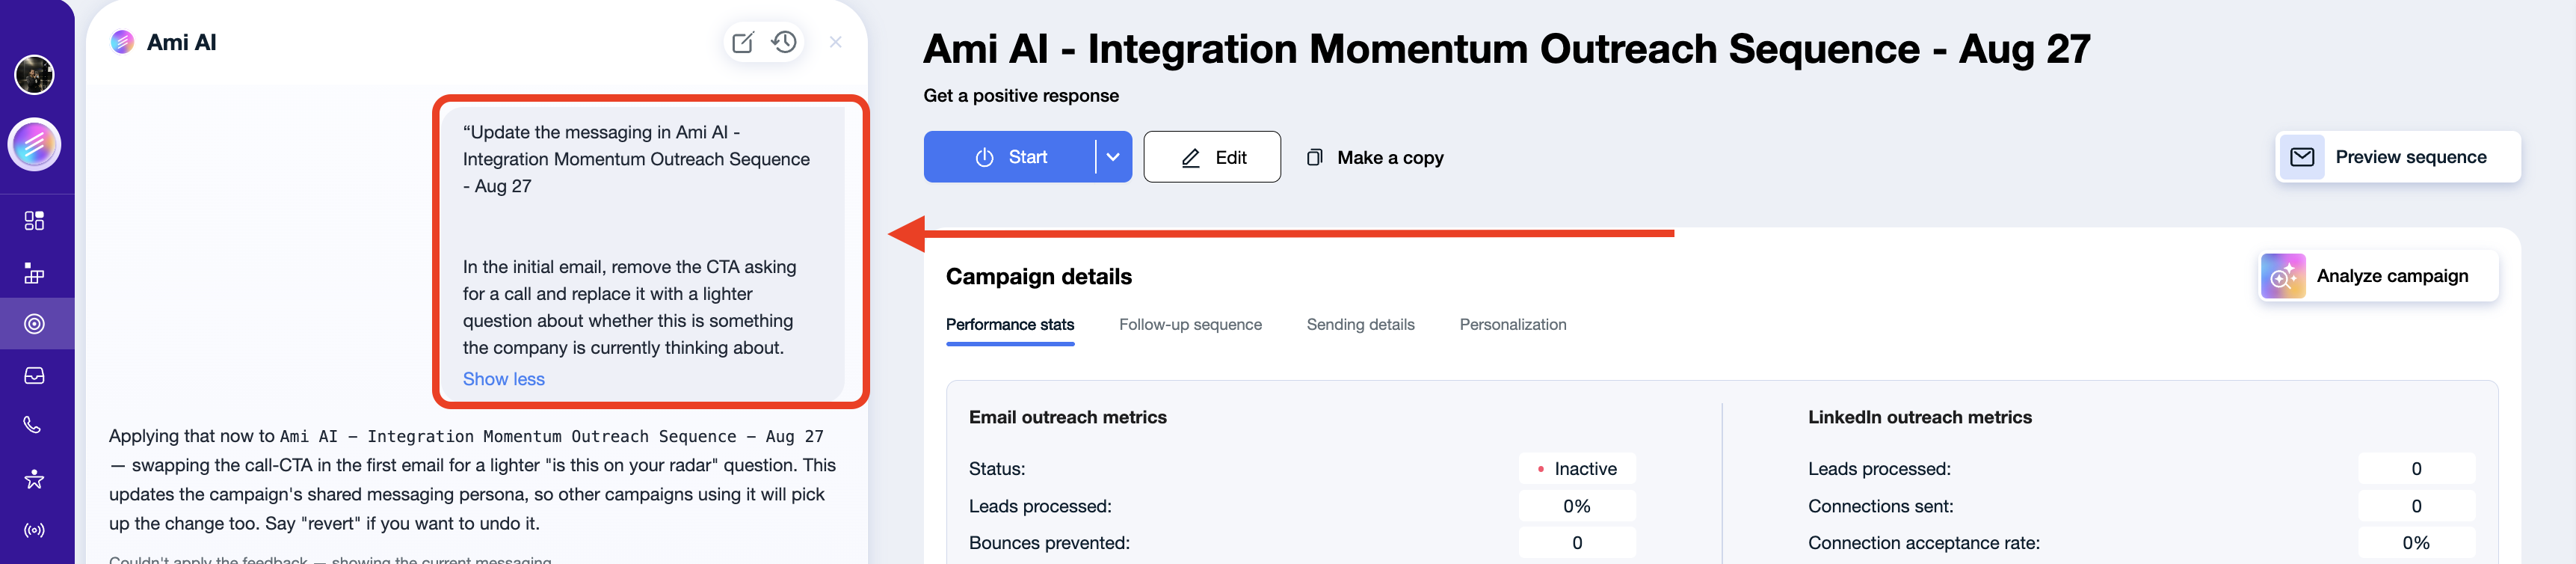The width and height of the screenshot is (2576, 564).
Task: Click the LinkedIn outreach metrics heading
Action: 1920,417
